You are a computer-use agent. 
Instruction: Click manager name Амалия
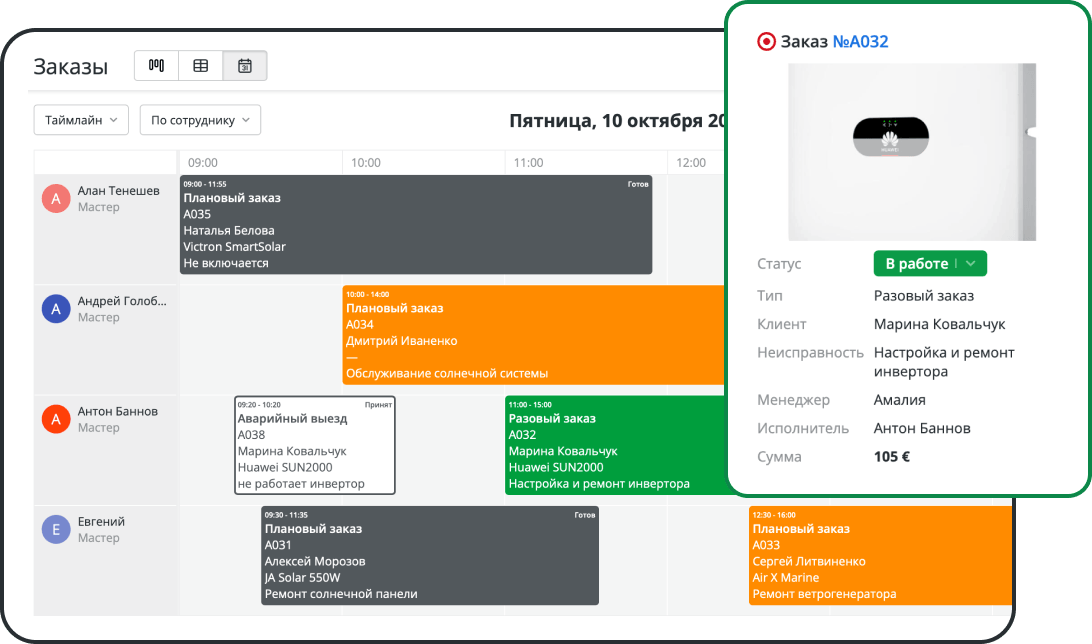tap(900, 400)
